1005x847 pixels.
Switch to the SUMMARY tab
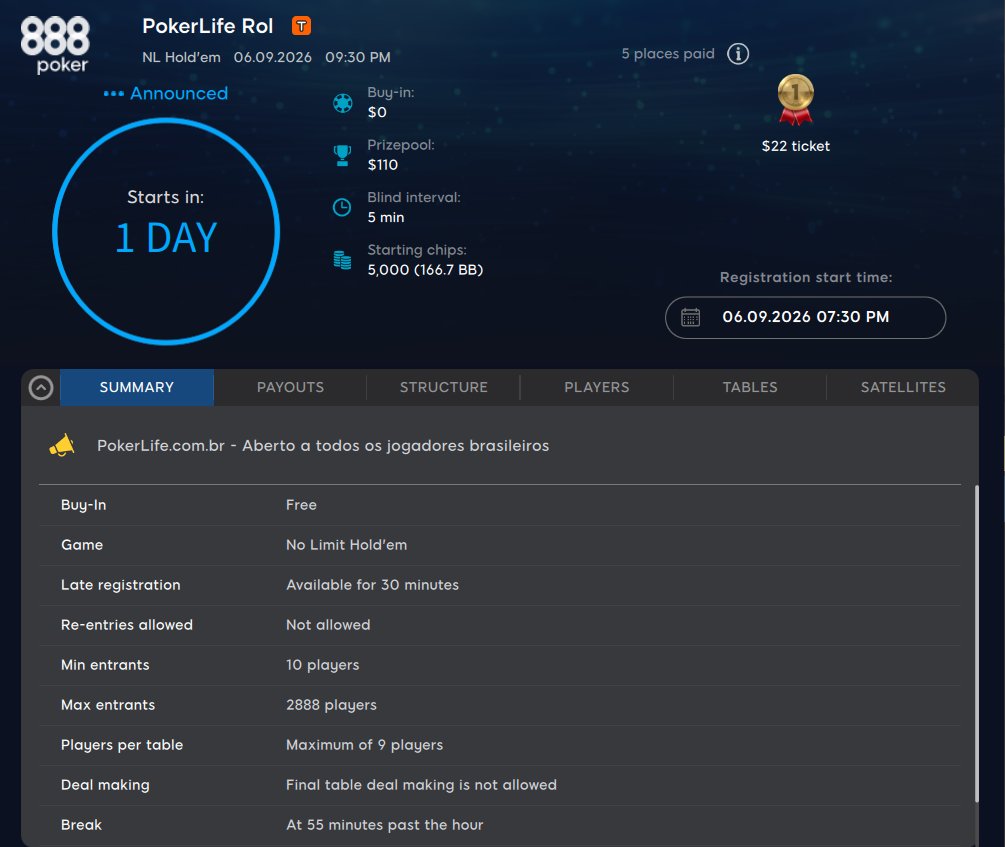(137, 387)
